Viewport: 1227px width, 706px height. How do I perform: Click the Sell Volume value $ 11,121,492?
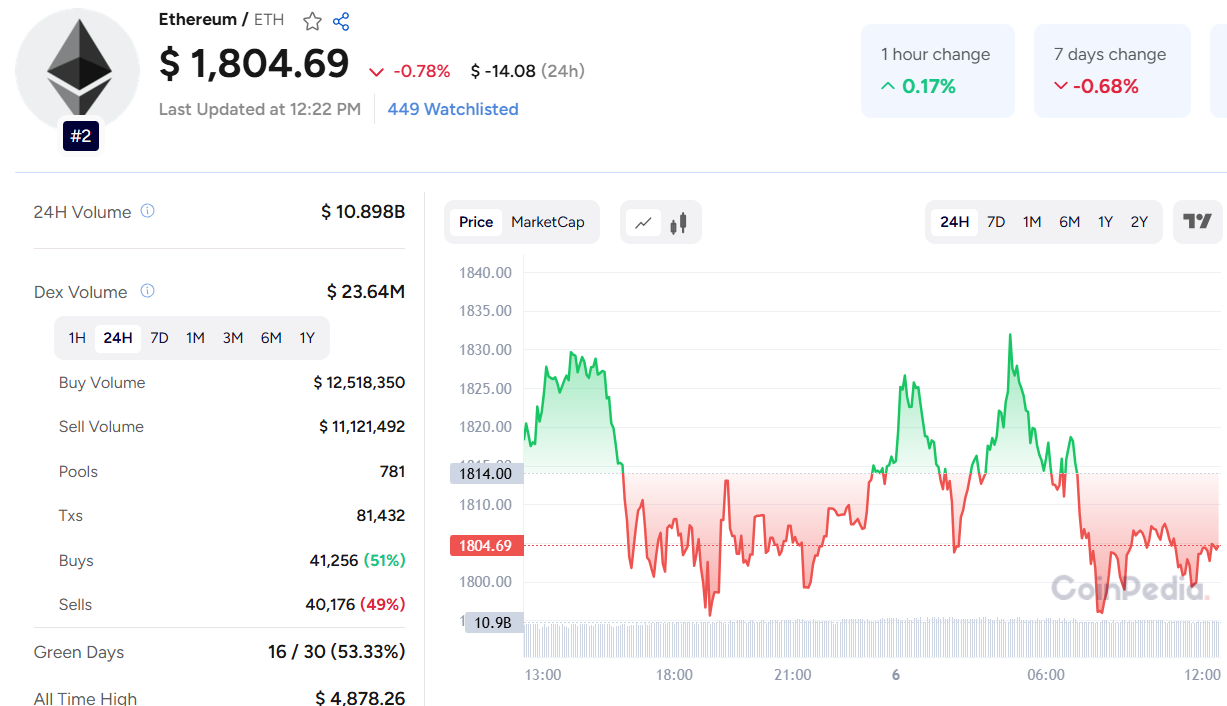(362, 427)
